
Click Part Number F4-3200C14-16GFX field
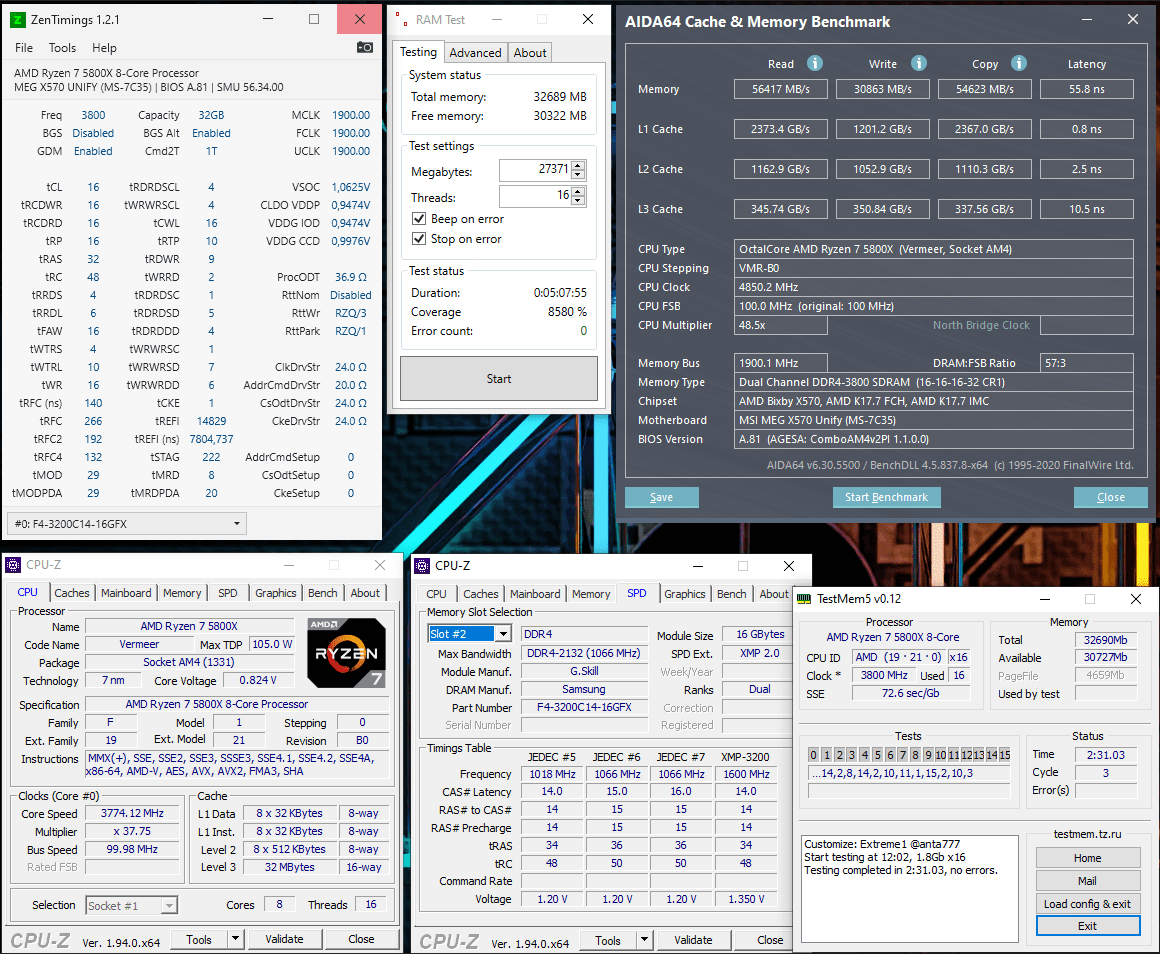[584, 707]
